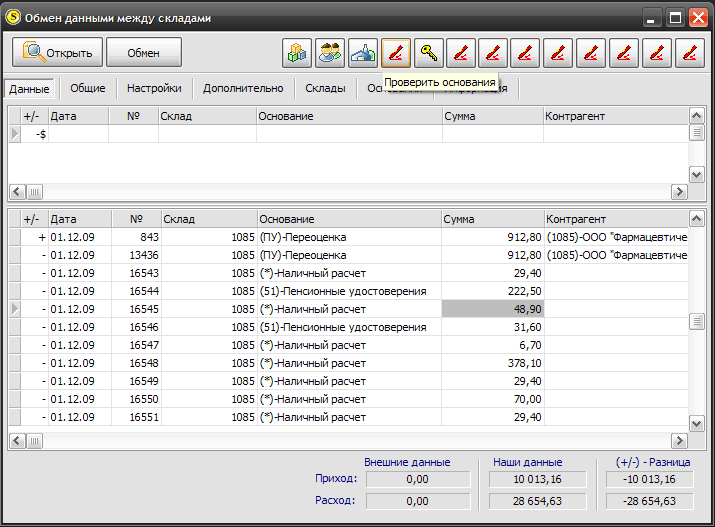Select the Склады tab

[x=325, y=88]
